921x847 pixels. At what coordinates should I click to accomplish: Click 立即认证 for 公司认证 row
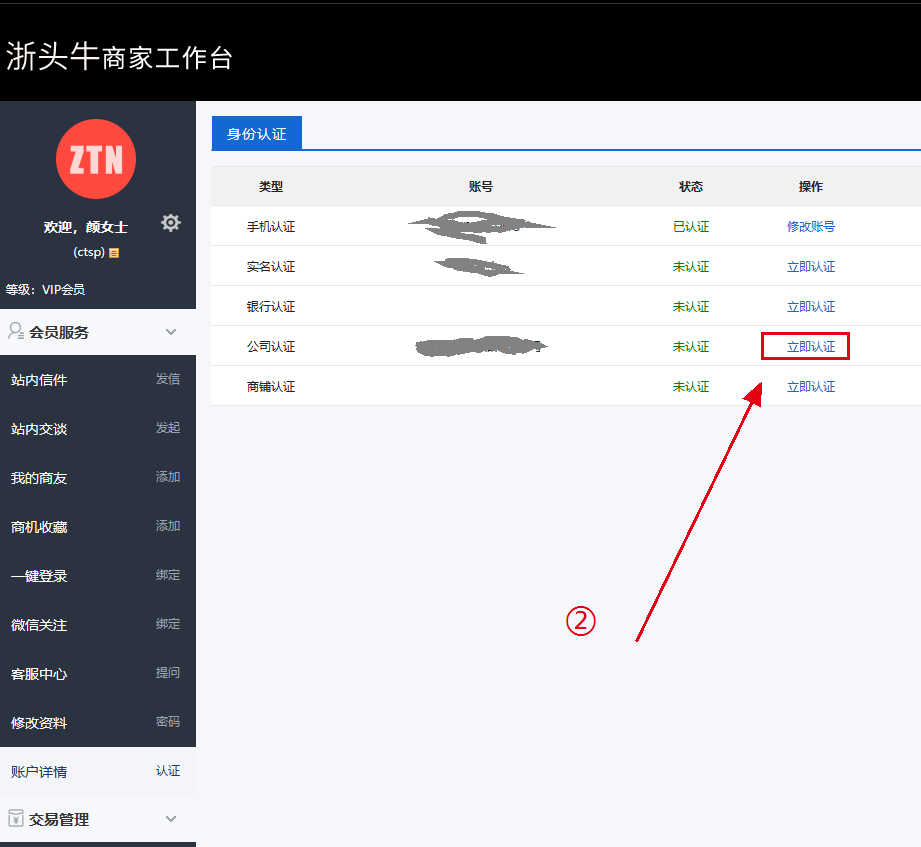810,347
